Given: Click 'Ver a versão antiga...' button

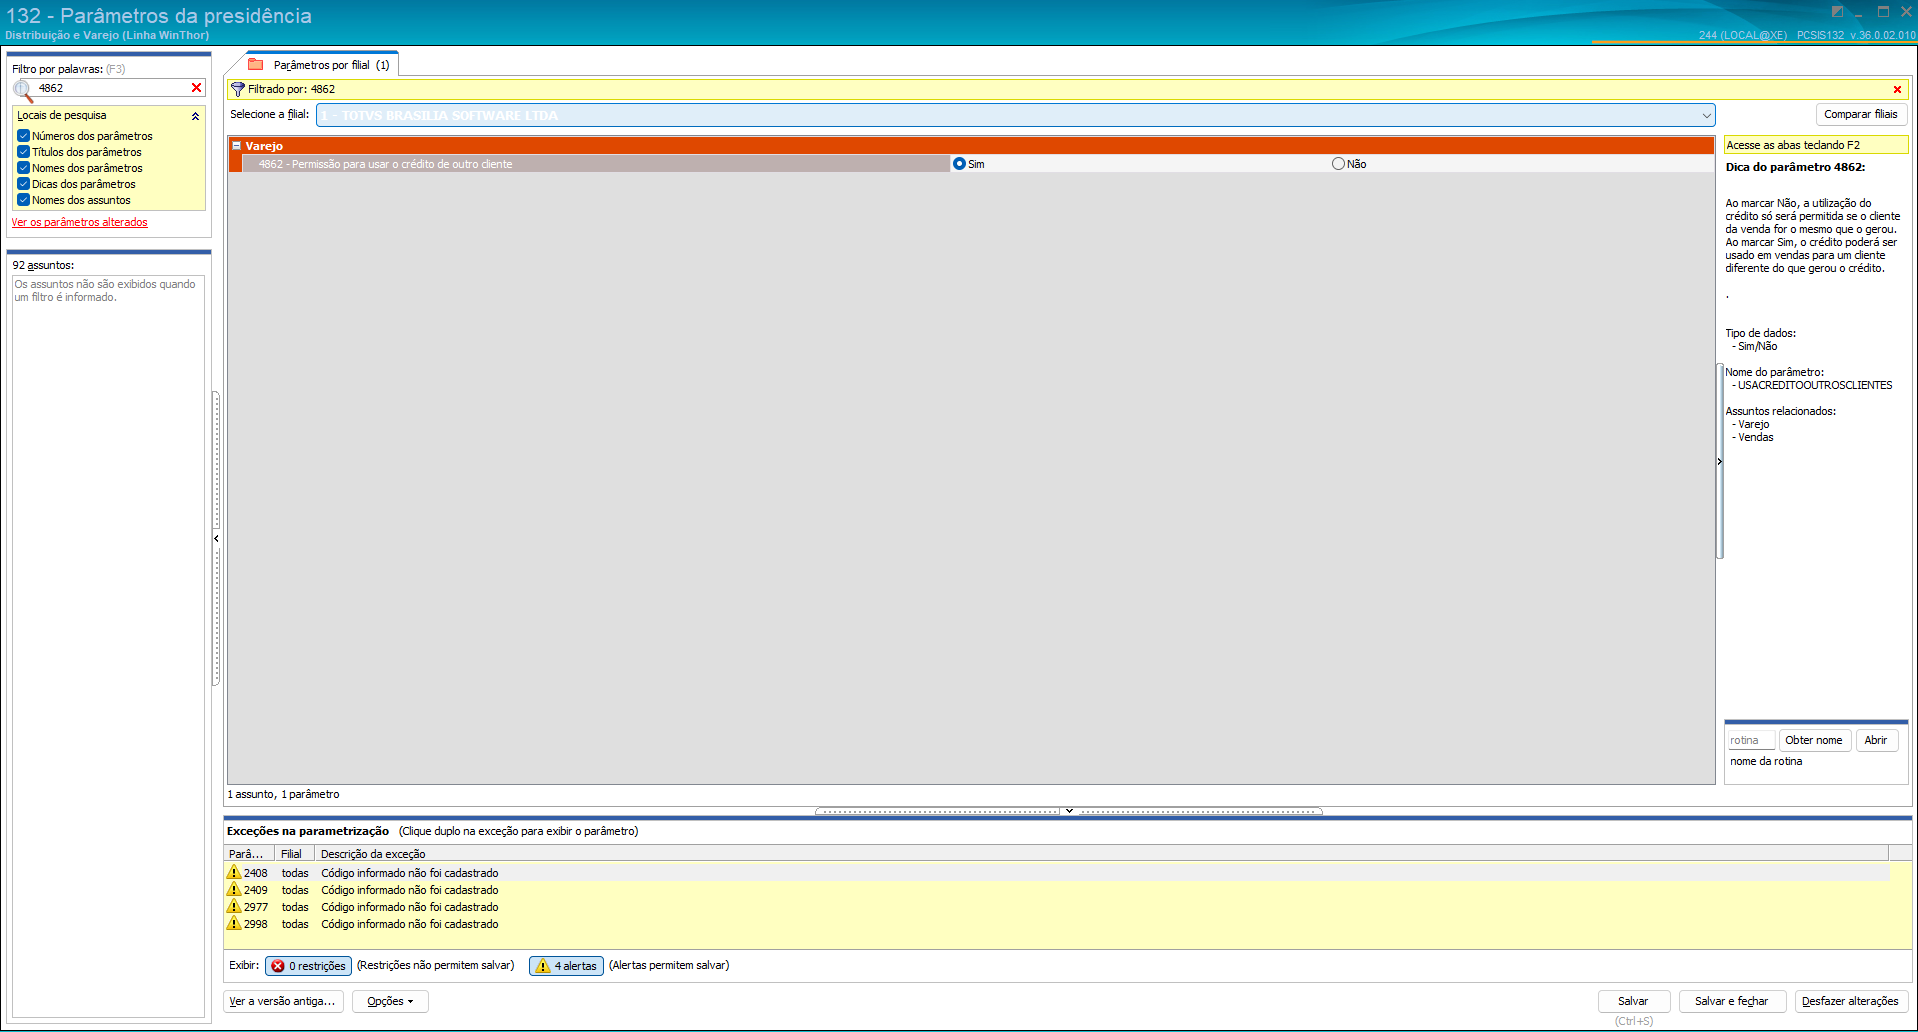Looking at the screenshot, I should 283,1001.
